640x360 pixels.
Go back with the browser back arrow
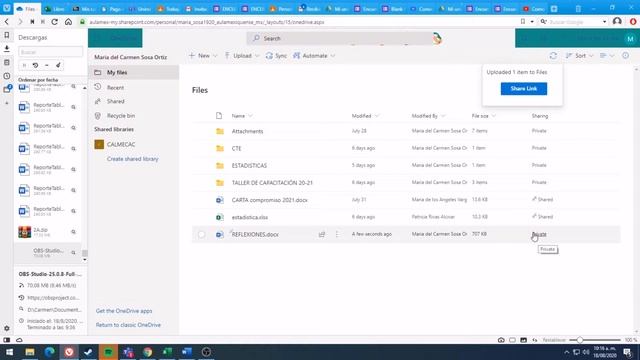[x=7, y=22]
